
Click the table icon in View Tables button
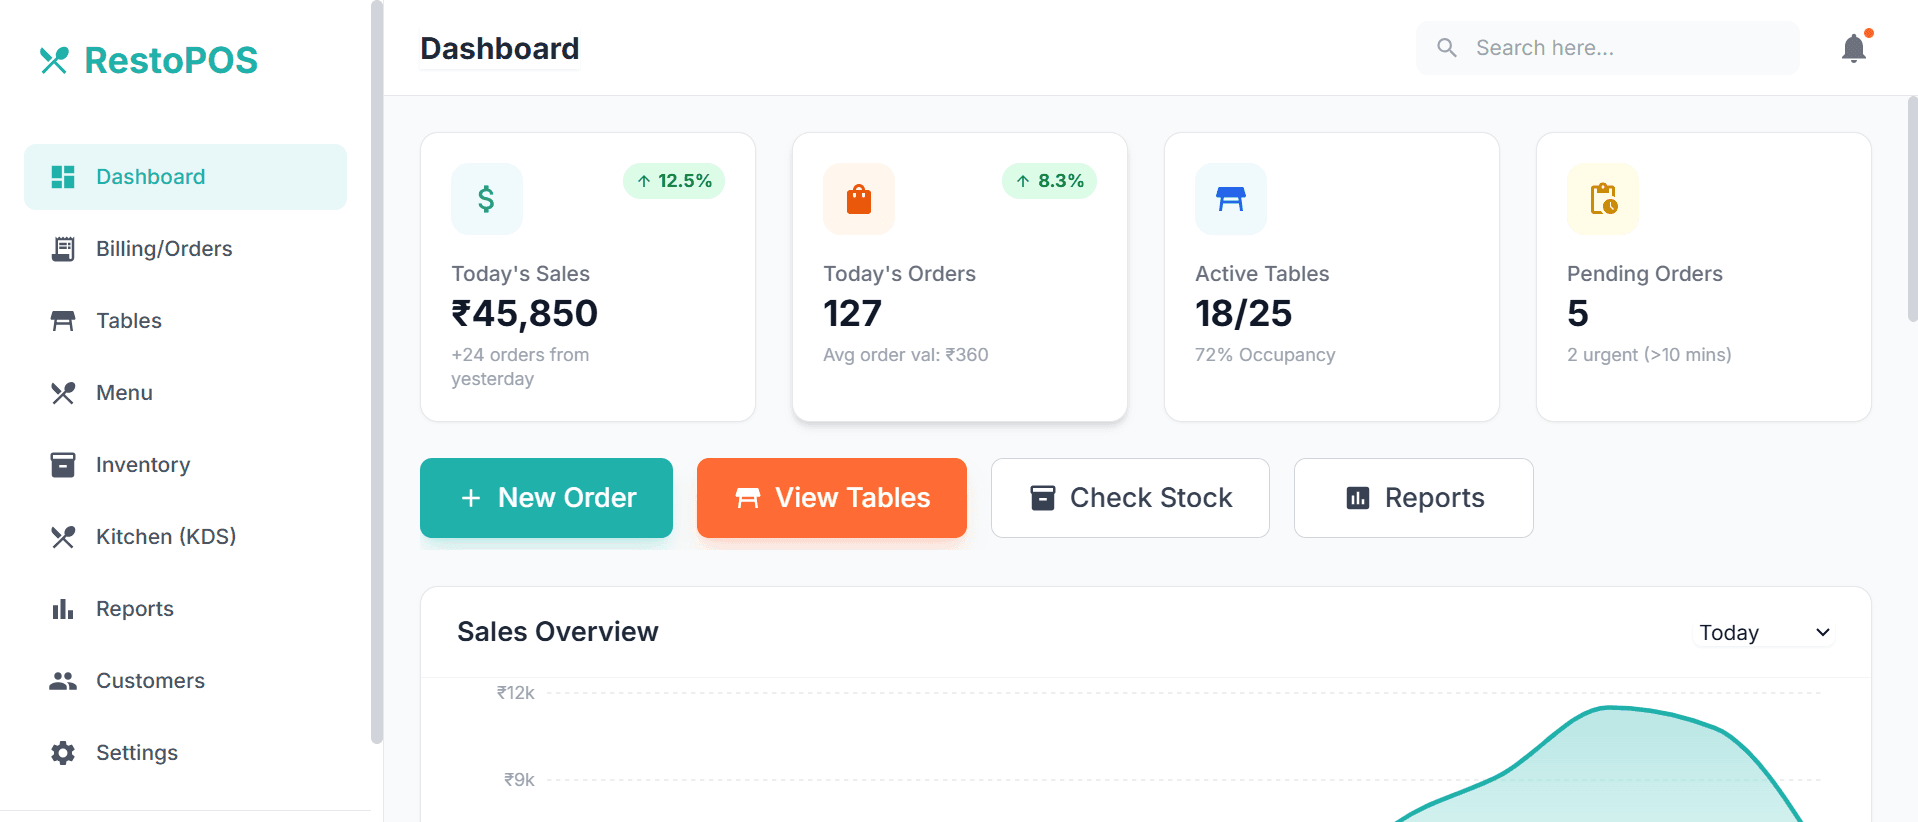click(748, 498)
